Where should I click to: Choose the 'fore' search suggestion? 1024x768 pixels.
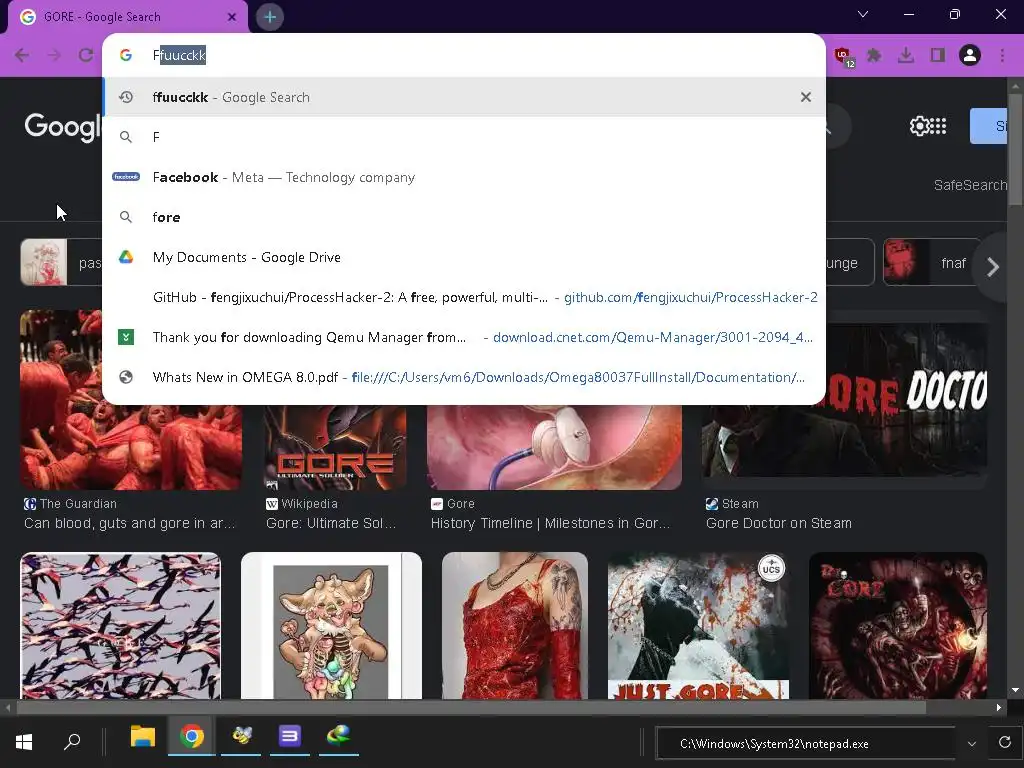[464, 217]
